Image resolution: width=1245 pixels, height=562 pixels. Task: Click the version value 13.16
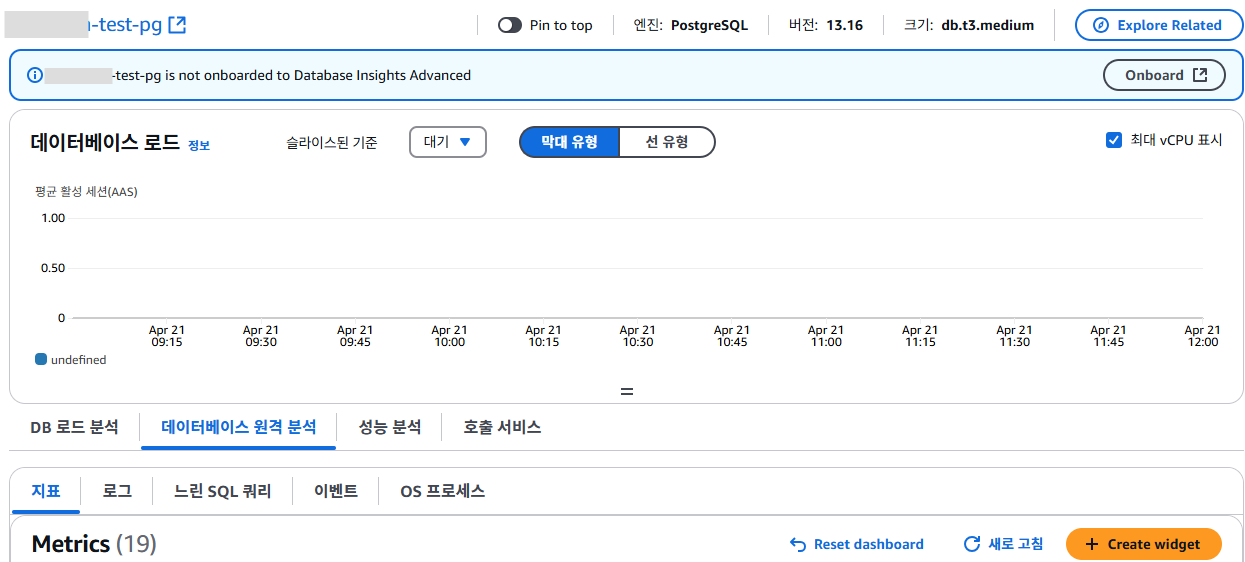point(844,25)
